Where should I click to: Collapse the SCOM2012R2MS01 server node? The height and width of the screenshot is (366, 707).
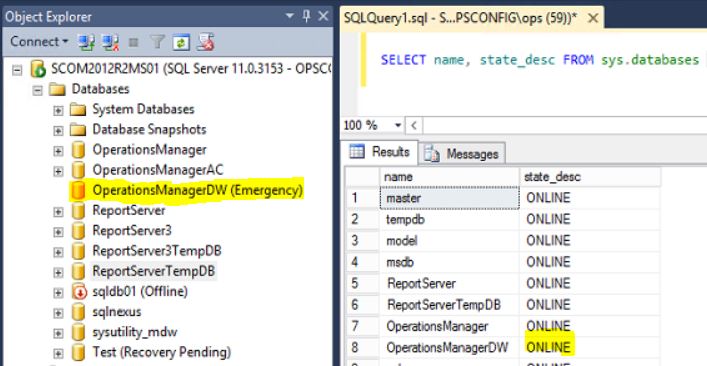(x=17, y=70)
